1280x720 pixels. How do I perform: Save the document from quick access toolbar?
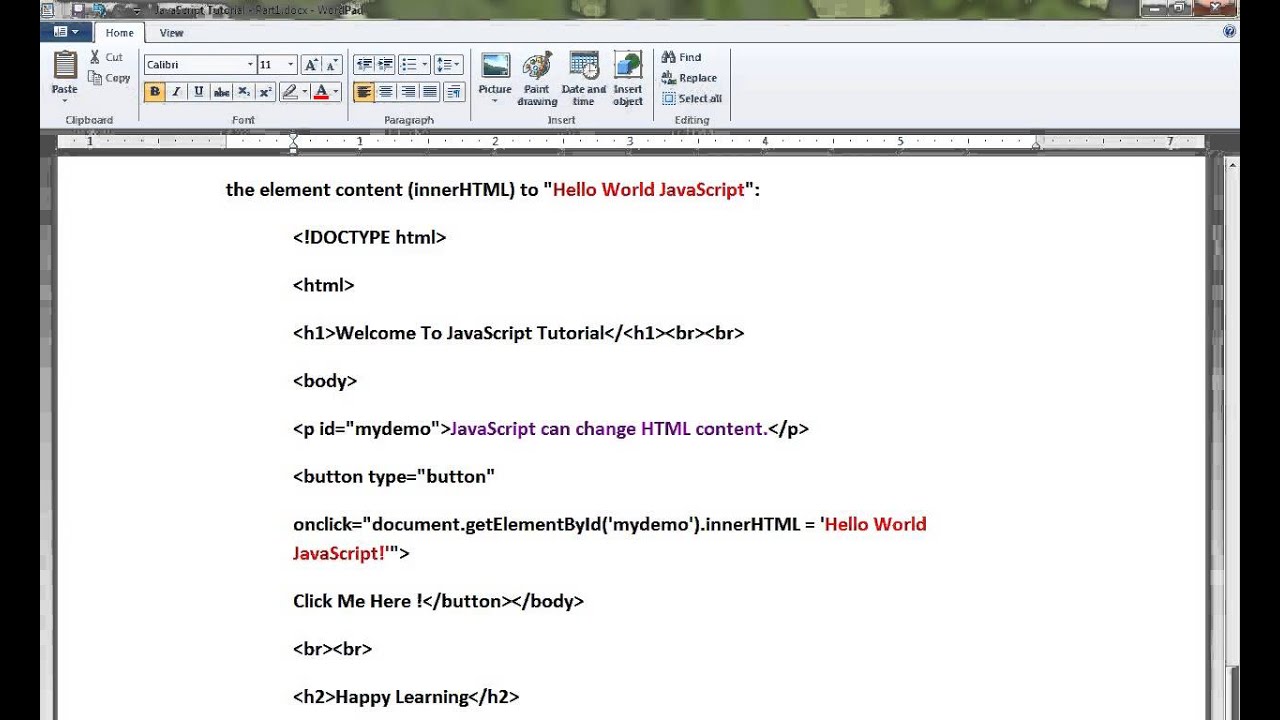coord(78,10)
